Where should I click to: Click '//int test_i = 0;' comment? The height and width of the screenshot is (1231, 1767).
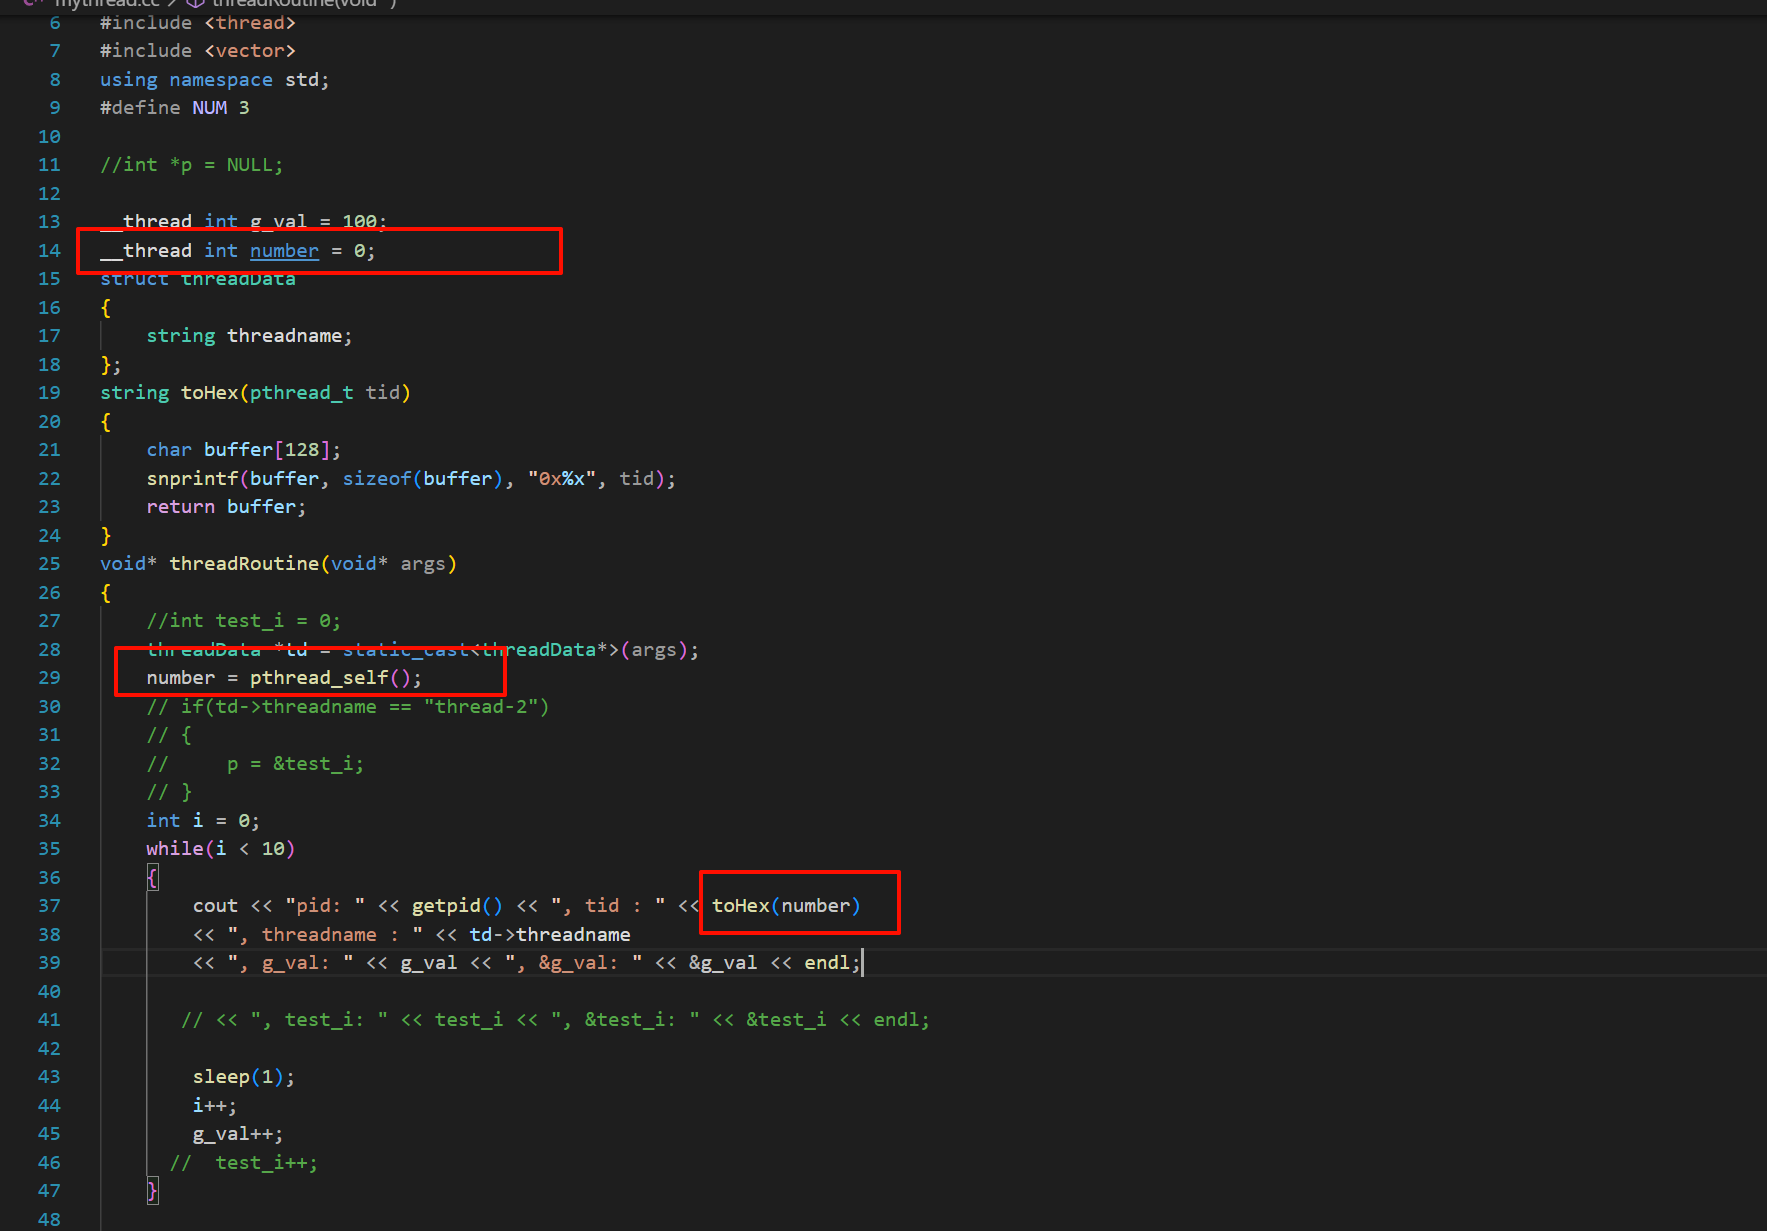[x=243, y=621]
